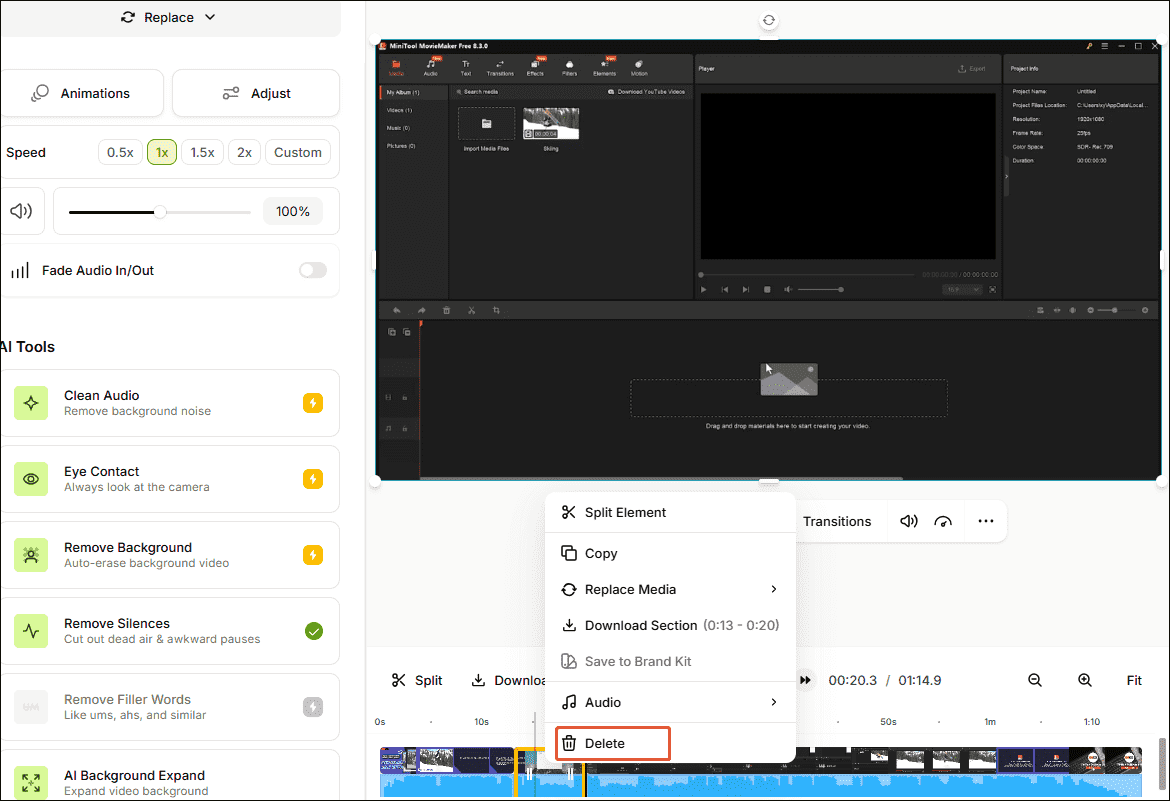Click Save to Brand Kit menu entry

tap(669, 661)
